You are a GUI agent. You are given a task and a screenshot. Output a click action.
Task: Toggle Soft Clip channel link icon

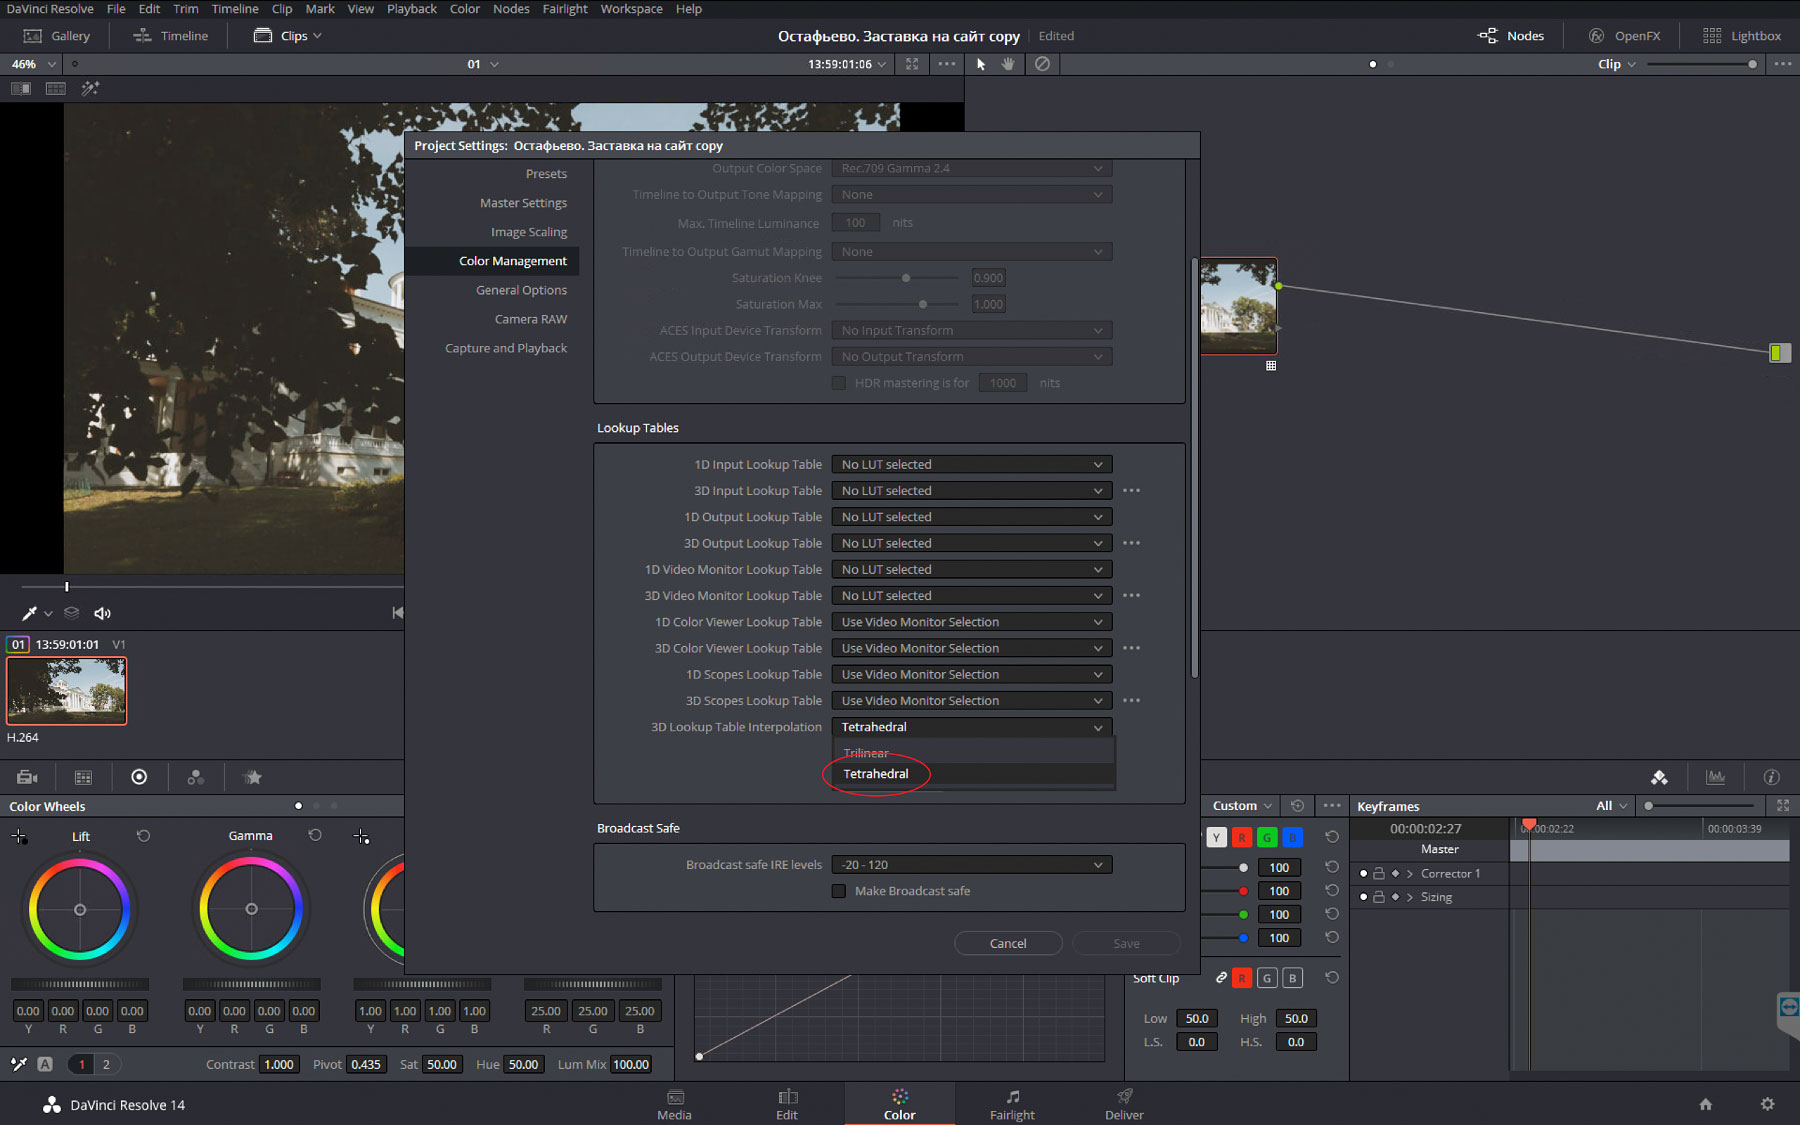[1221, 978]
